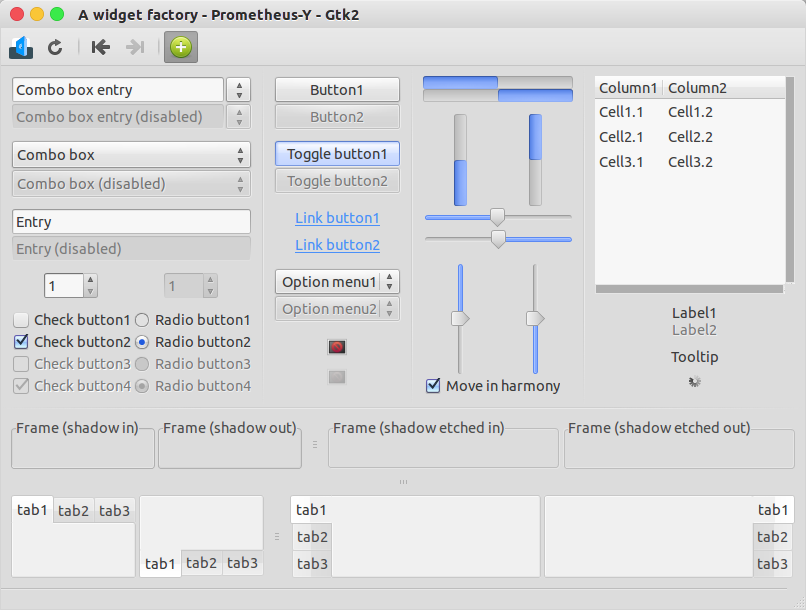Viewport: 806px width, 610px height.
Task: Click the go-to-first arrow toolbar icon
Action: tap(101, 47)
